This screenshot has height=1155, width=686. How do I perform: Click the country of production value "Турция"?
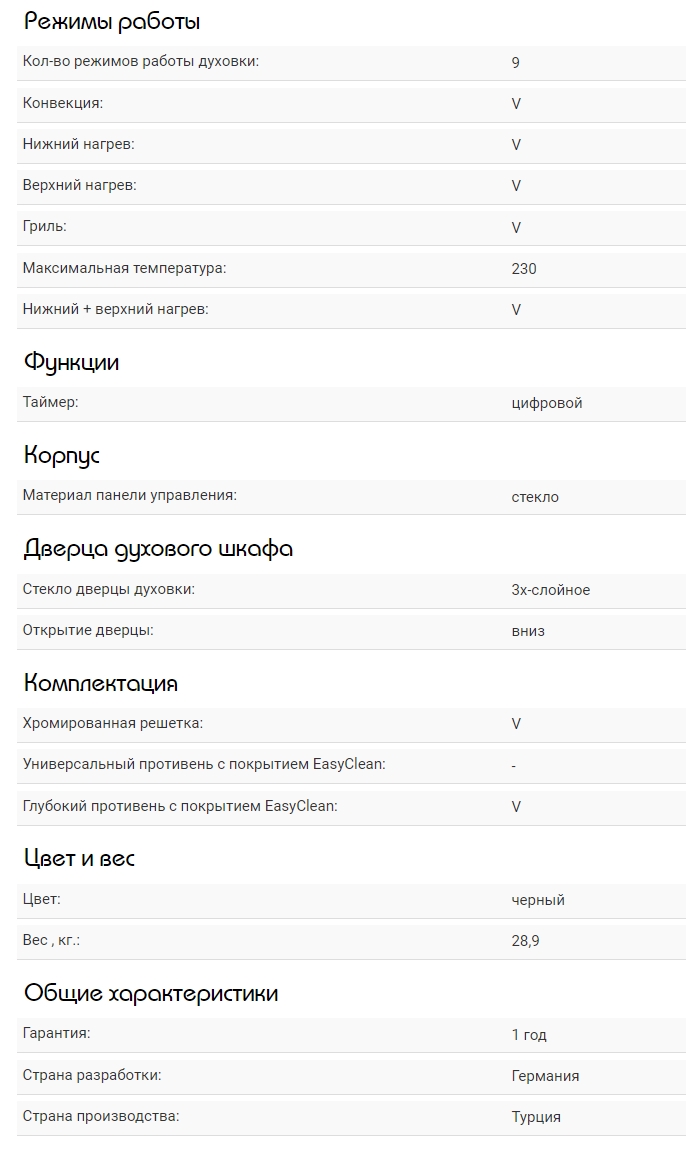(x=536, y=1117)
